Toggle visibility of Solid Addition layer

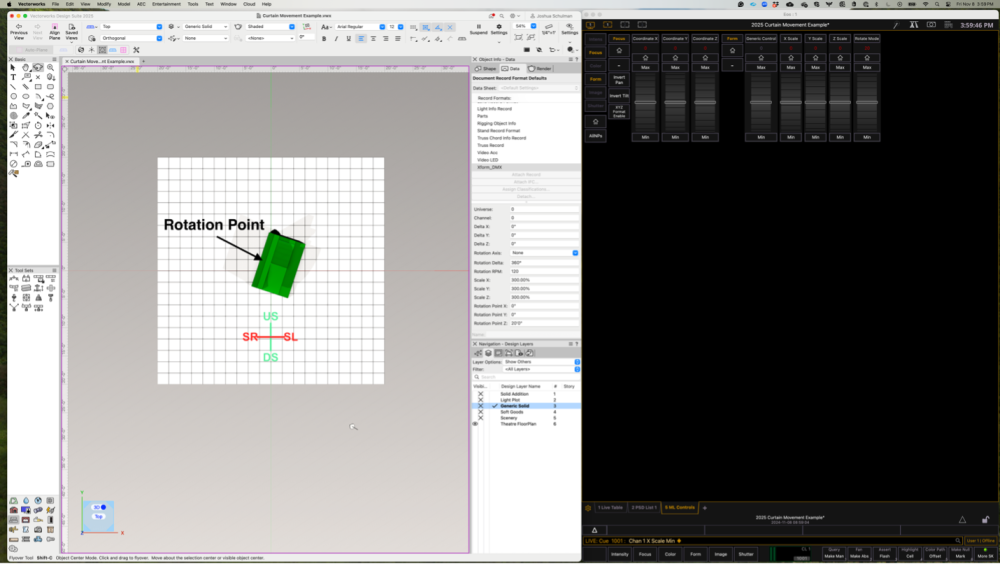479,394
